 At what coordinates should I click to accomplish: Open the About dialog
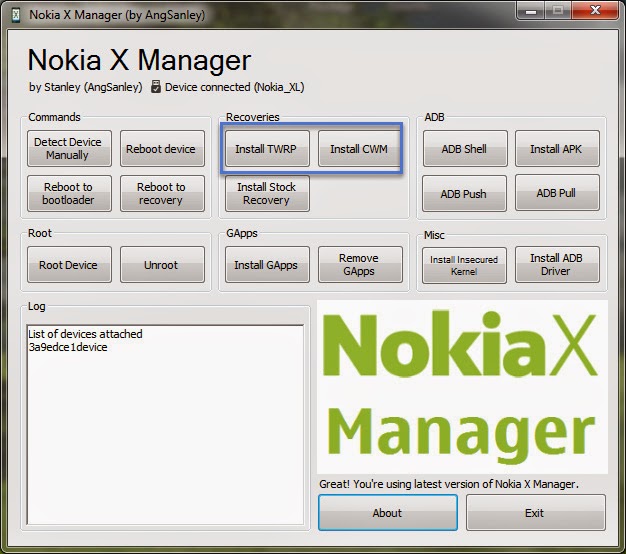pyautogui.click(x=388, y=512)
